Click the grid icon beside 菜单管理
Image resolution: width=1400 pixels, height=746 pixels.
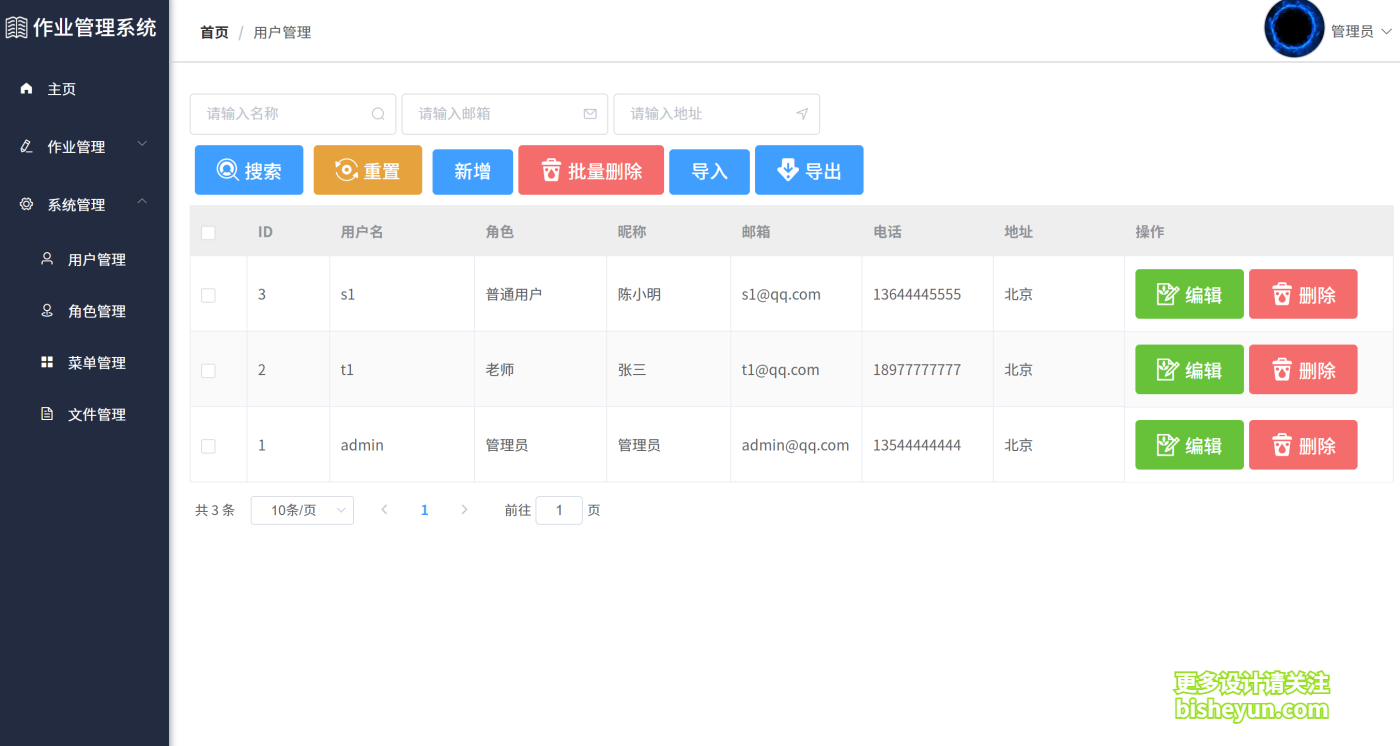47,362
